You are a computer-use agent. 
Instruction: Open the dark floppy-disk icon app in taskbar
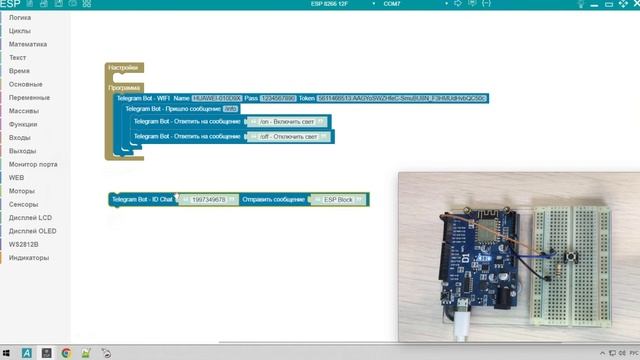click(x=47, y=353)
